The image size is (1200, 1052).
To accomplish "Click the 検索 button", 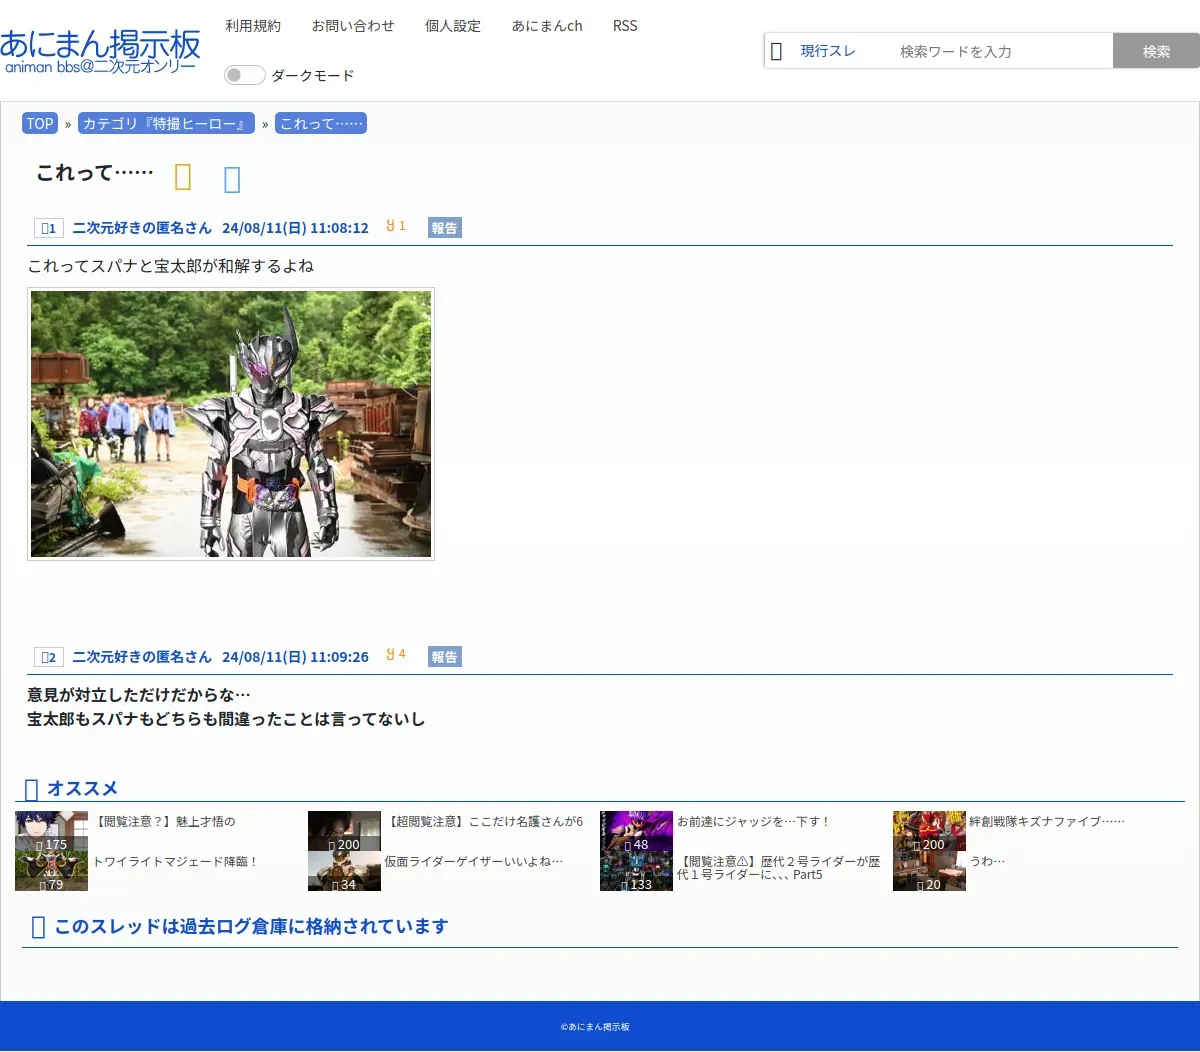I will click(1156, 51).
